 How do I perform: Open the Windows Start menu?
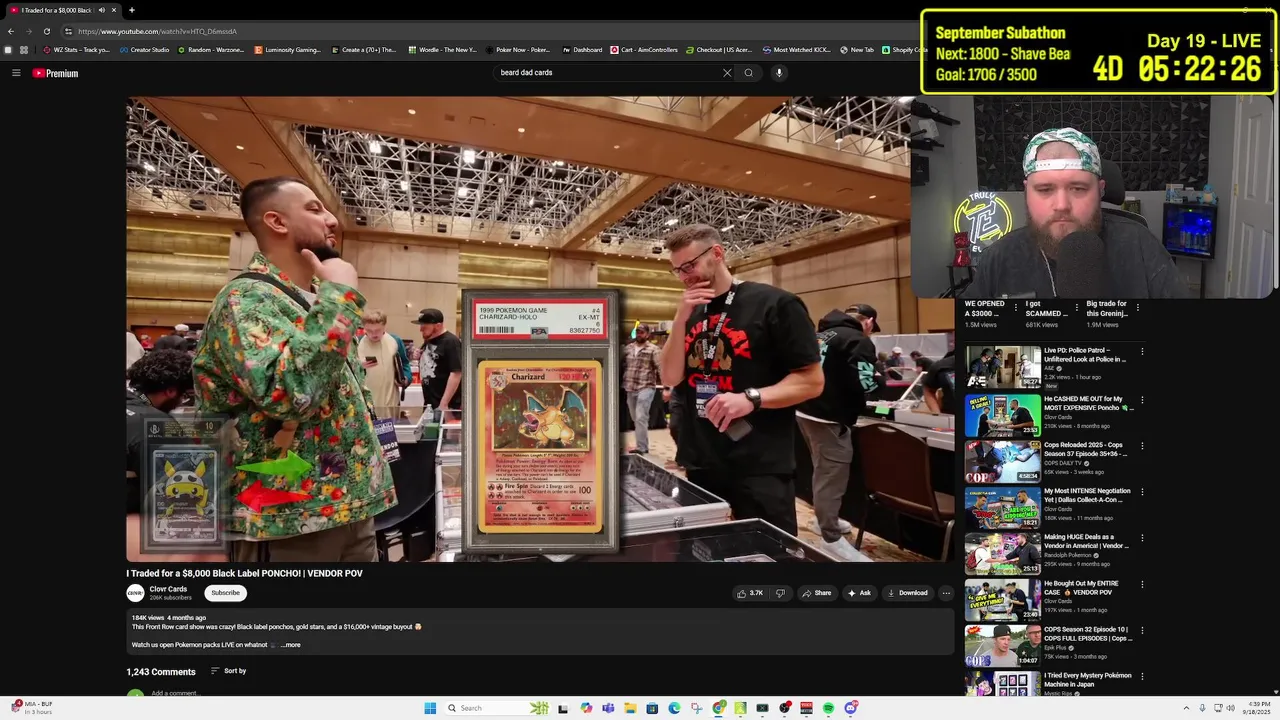point(430,708)
